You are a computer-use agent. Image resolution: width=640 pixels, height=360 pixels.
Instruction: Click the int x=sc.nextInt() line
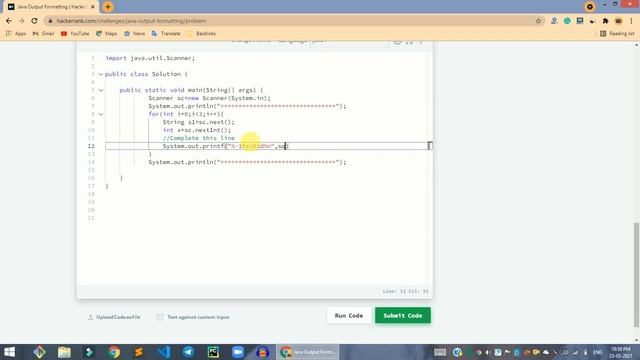click(x=197, y=130)
